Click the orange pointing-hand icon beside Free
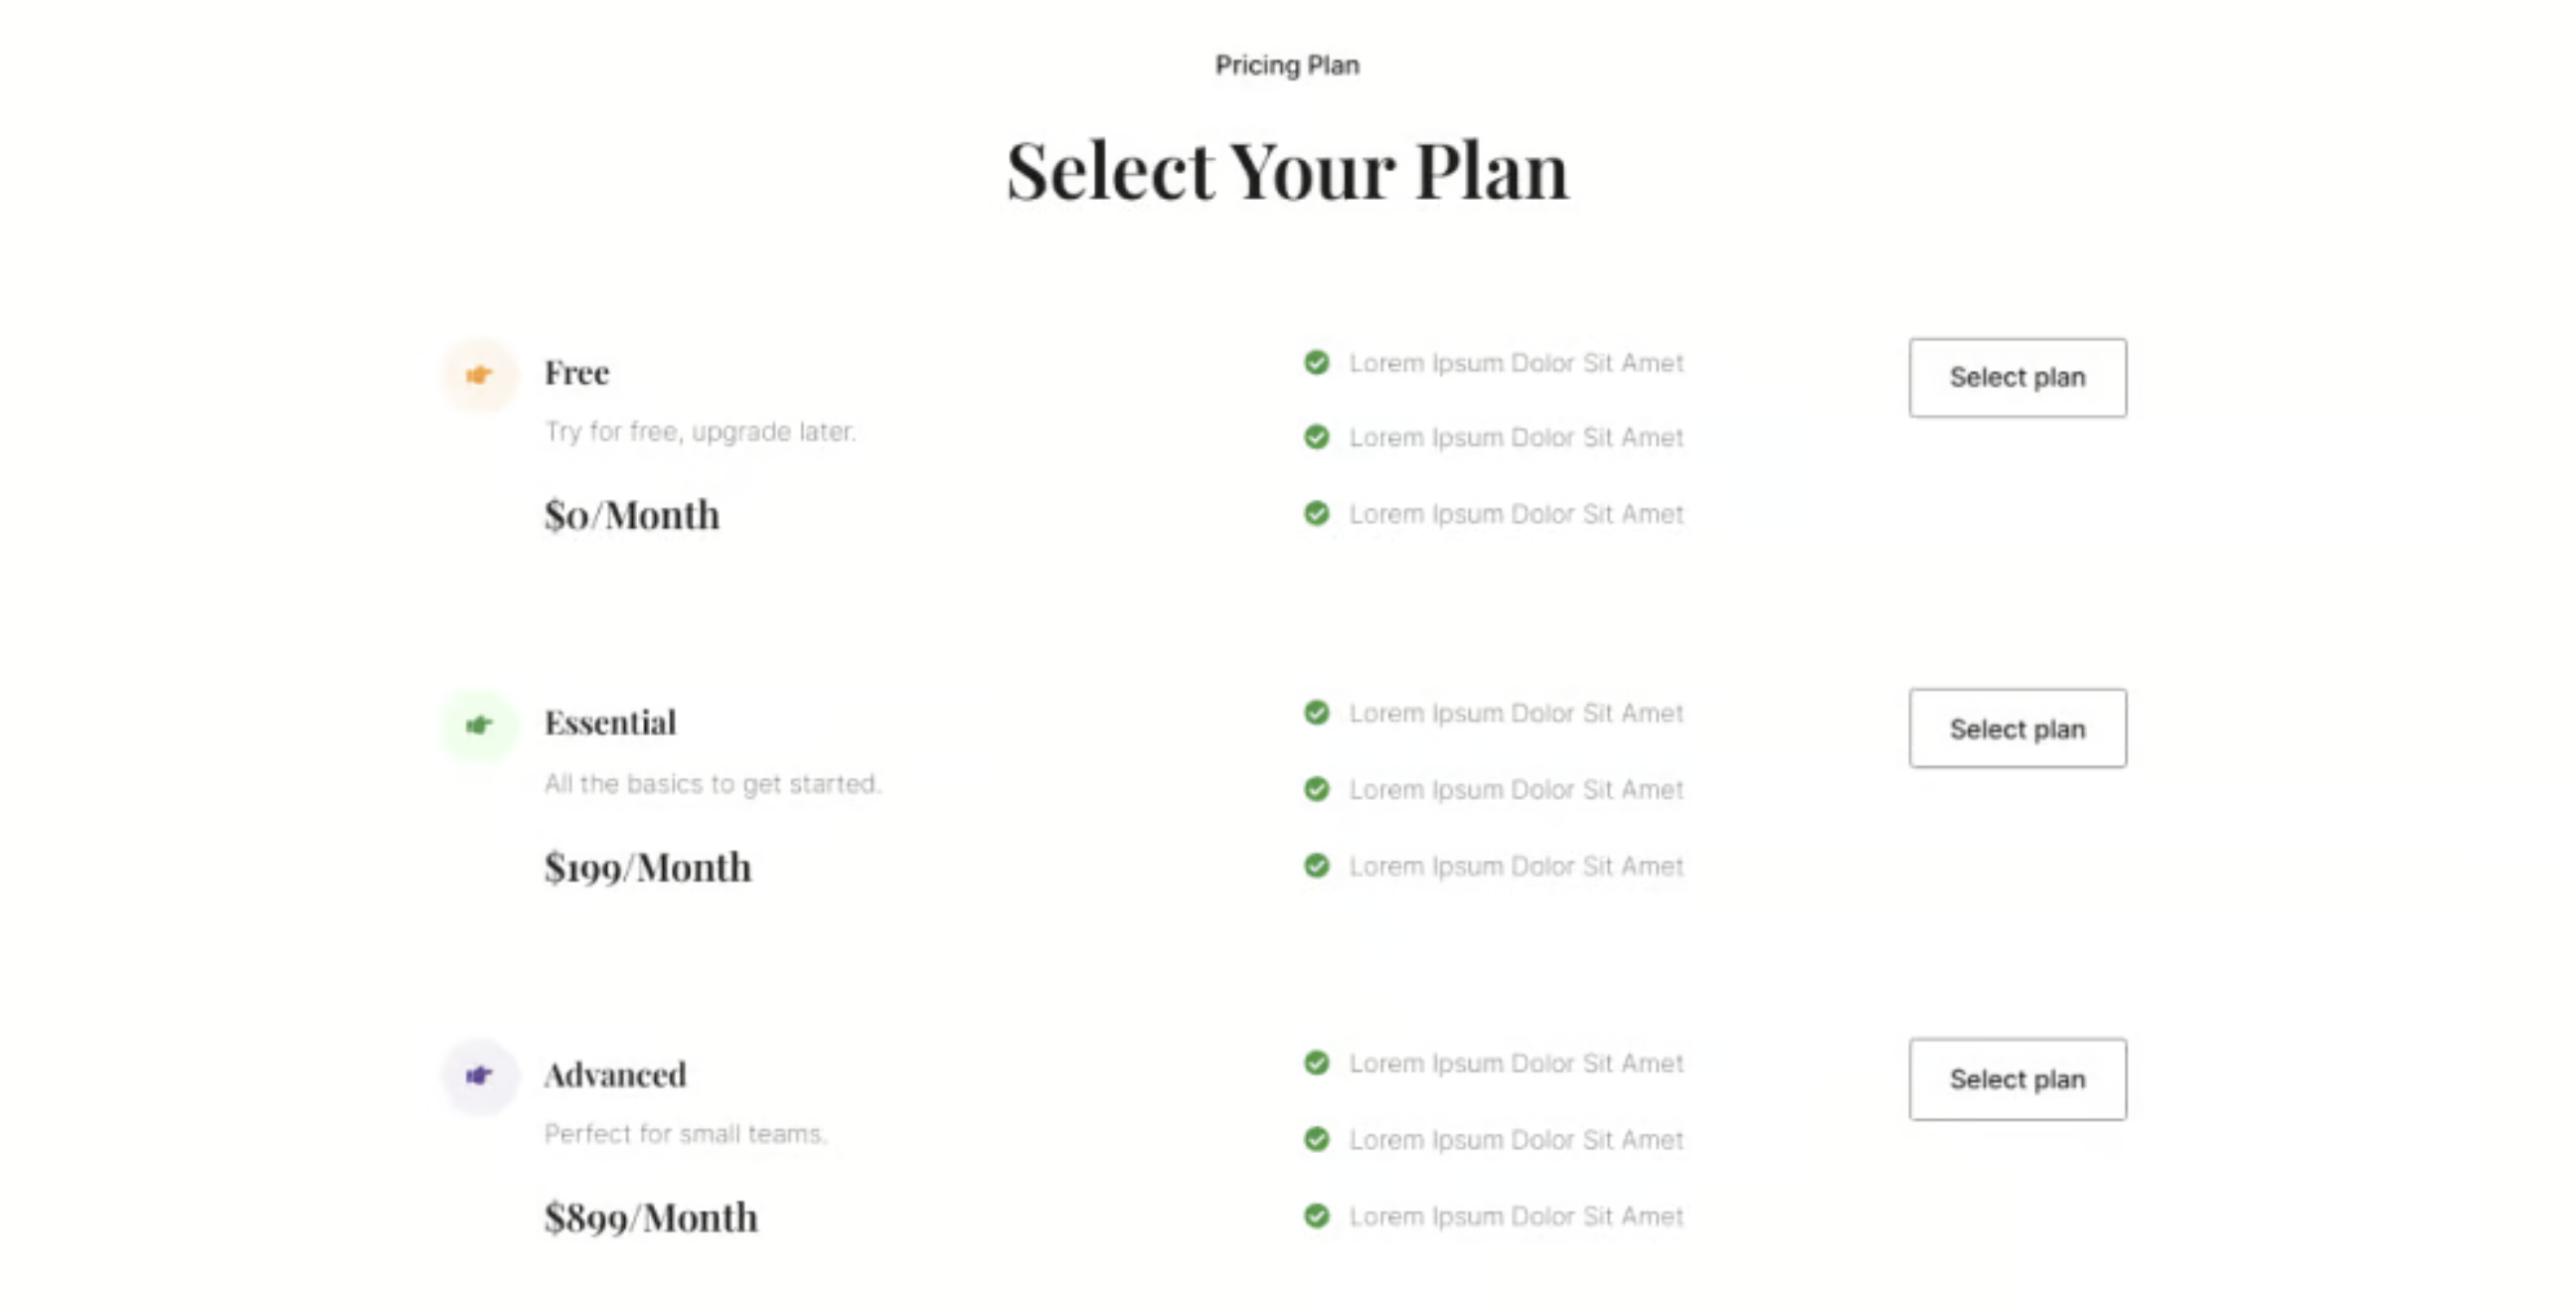The width and height of the screenshot is (2576, 1312). [479, 375]
